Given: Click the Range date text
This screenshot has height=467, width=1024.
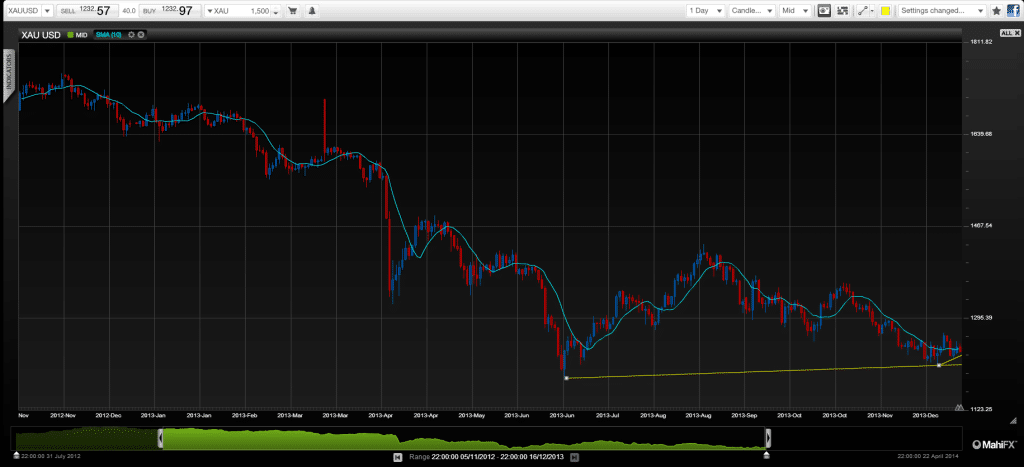Looking at the screenshot, I should (486, 457).
